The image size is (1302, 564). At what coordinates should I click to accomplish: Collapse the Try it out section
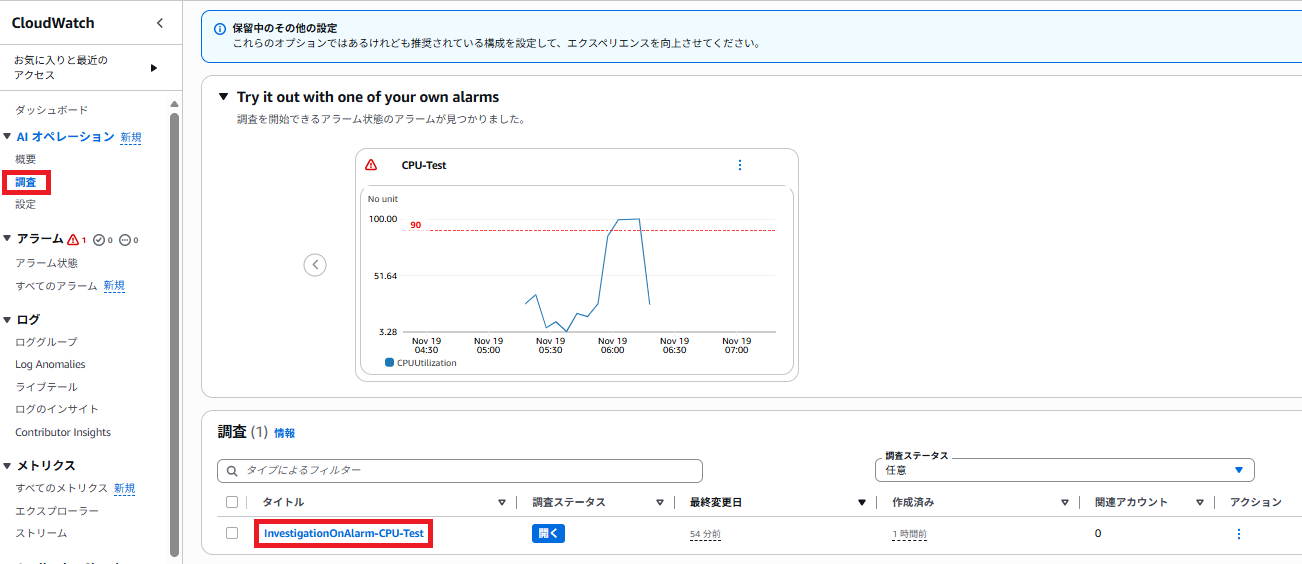tap(223, 97)
